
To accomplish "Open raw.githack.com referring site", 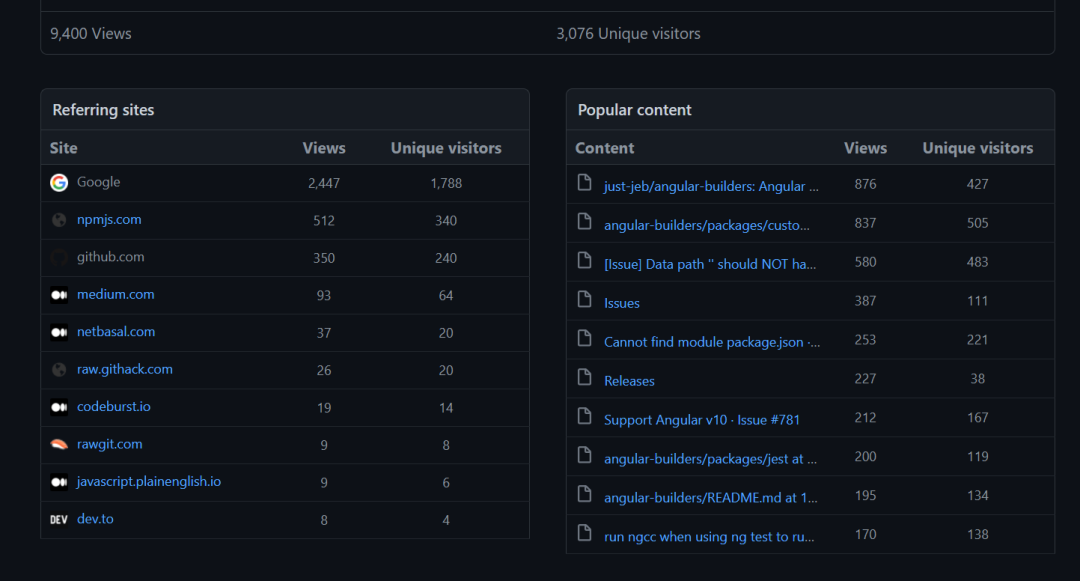I will [125, 370].
